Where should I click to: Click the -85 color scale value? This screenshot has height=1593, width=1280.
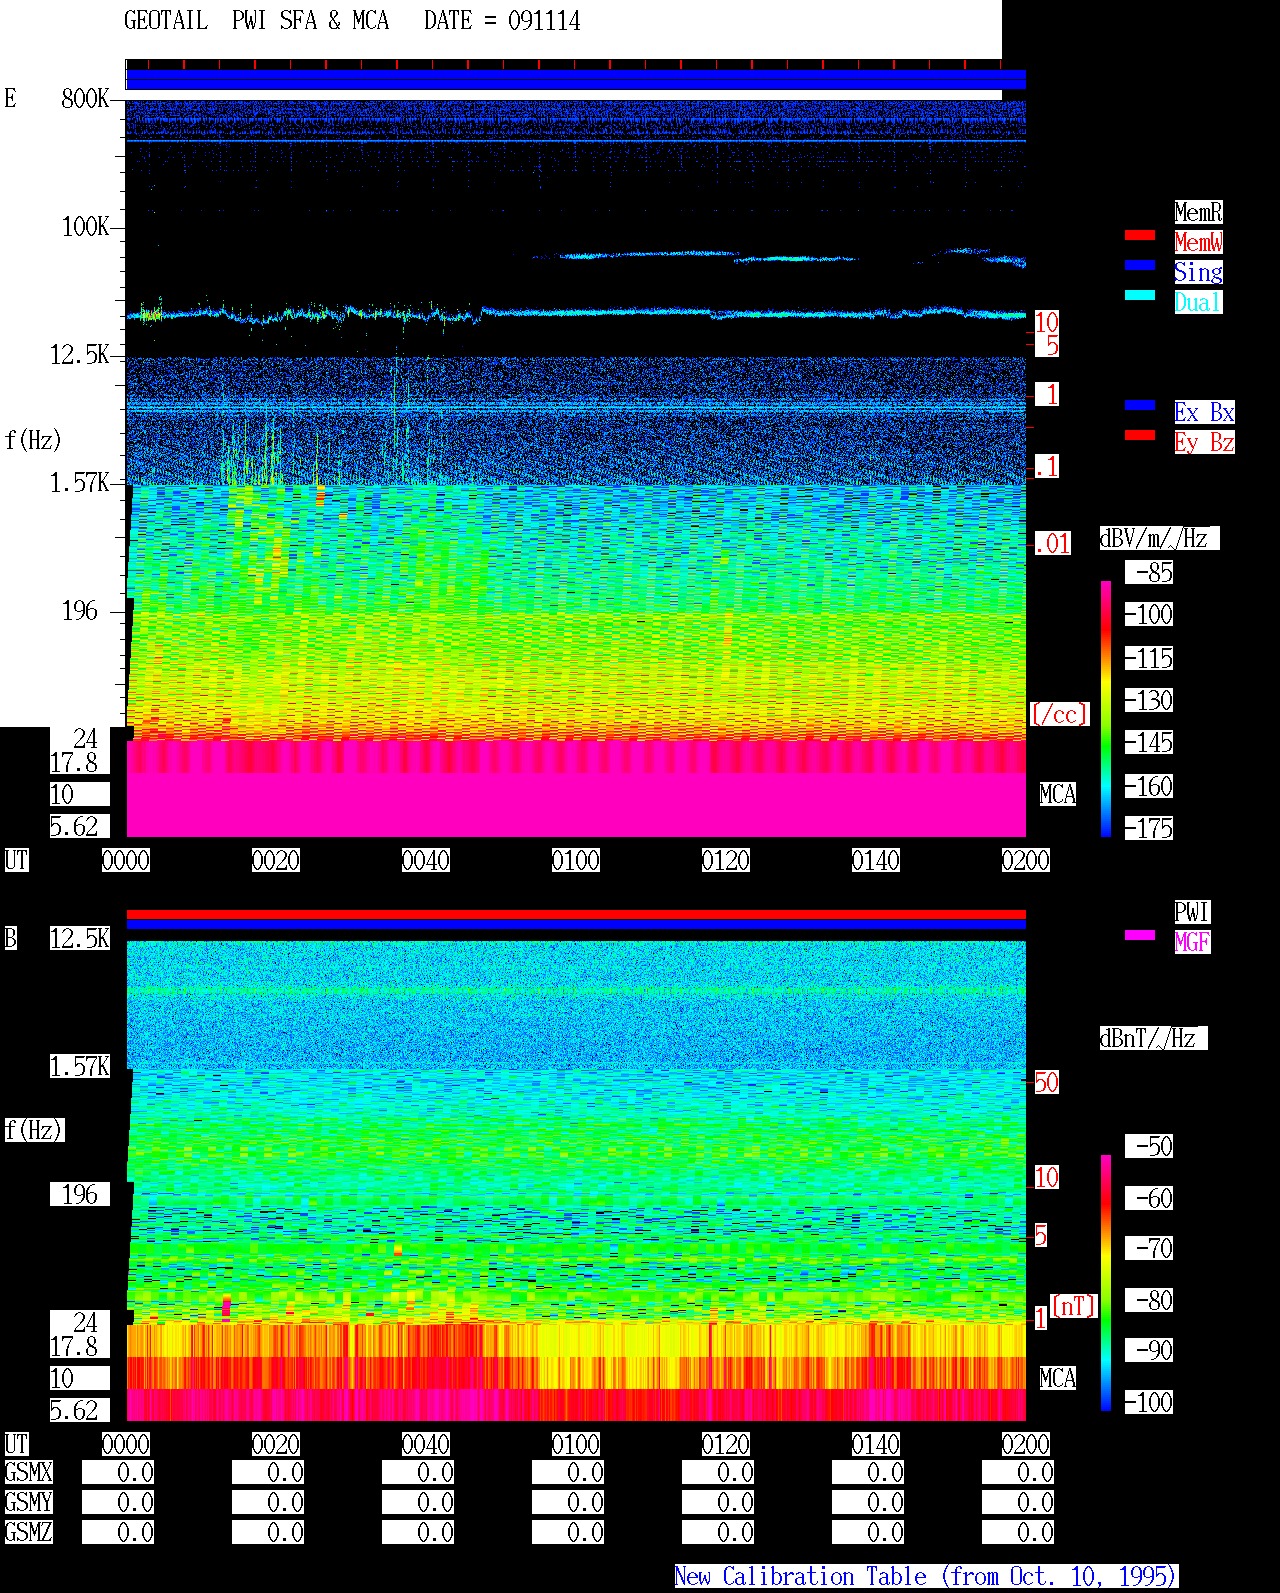(1150, 573)
